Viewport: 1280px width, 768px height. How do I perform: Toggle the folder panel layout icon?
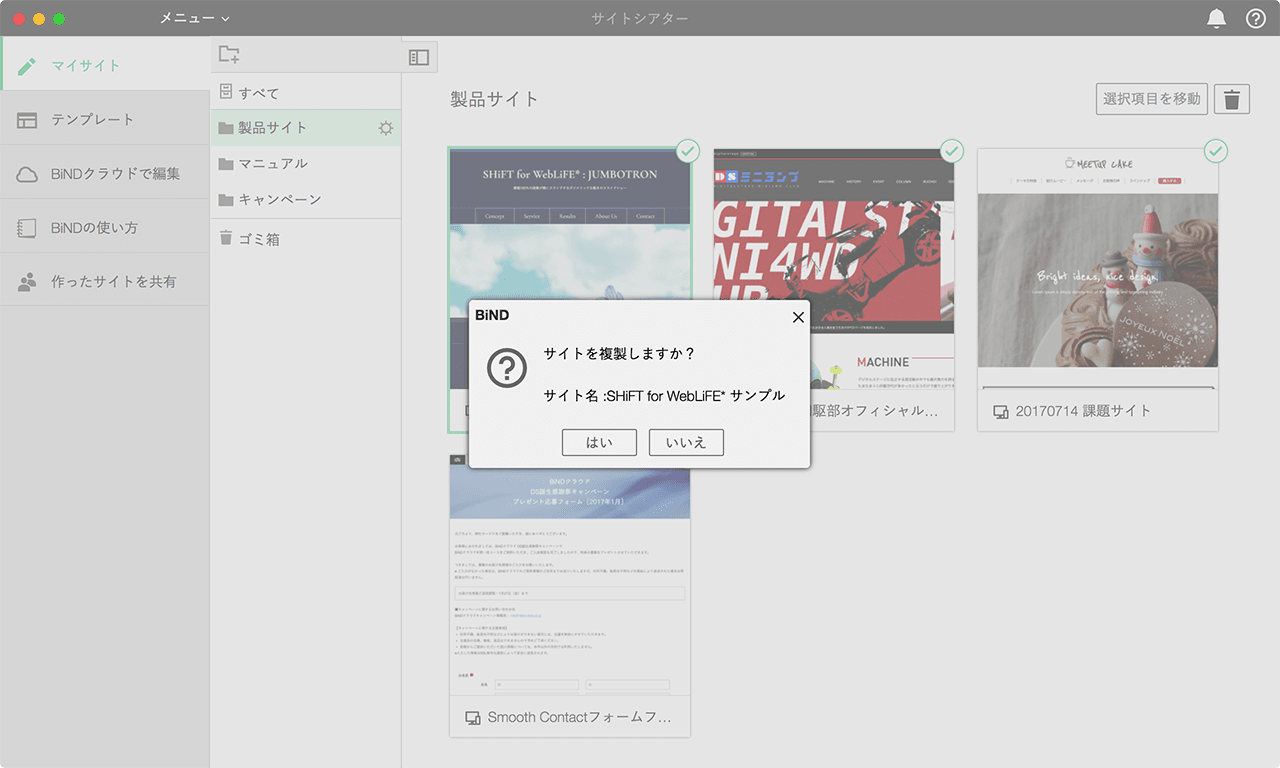pos(419,57)
